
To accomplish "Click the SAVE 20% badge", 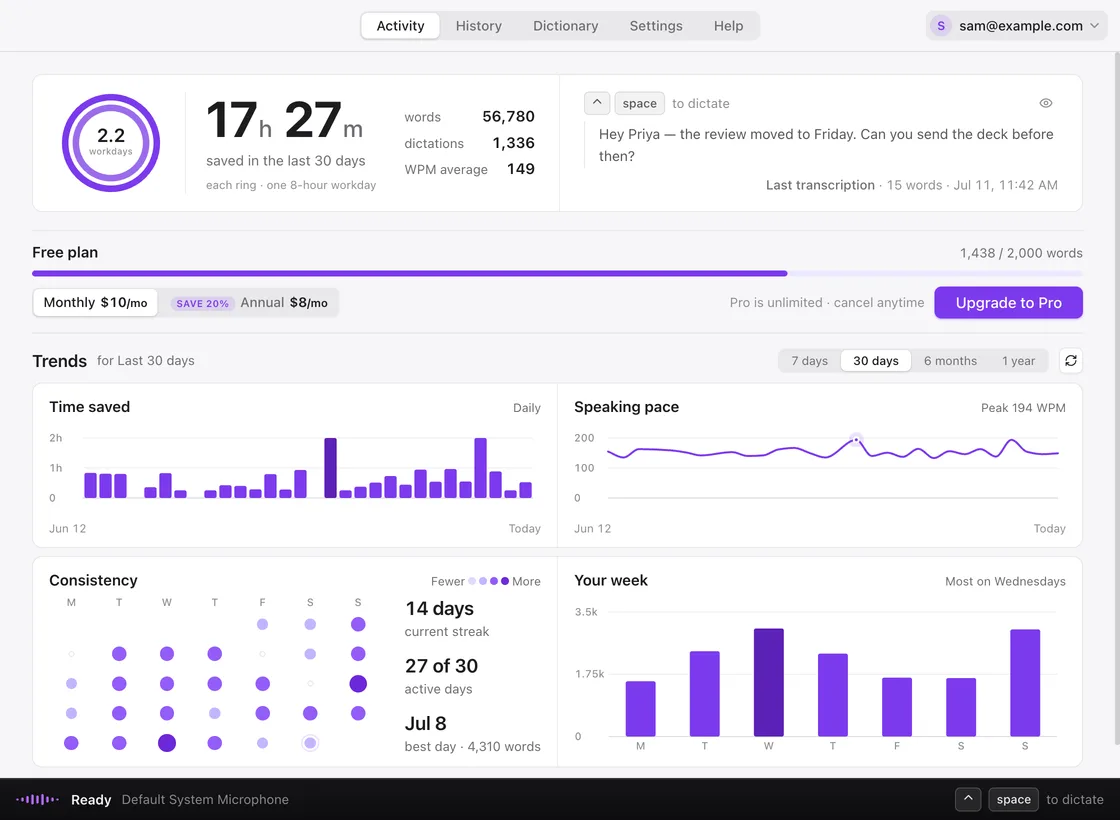I will 202,304.
